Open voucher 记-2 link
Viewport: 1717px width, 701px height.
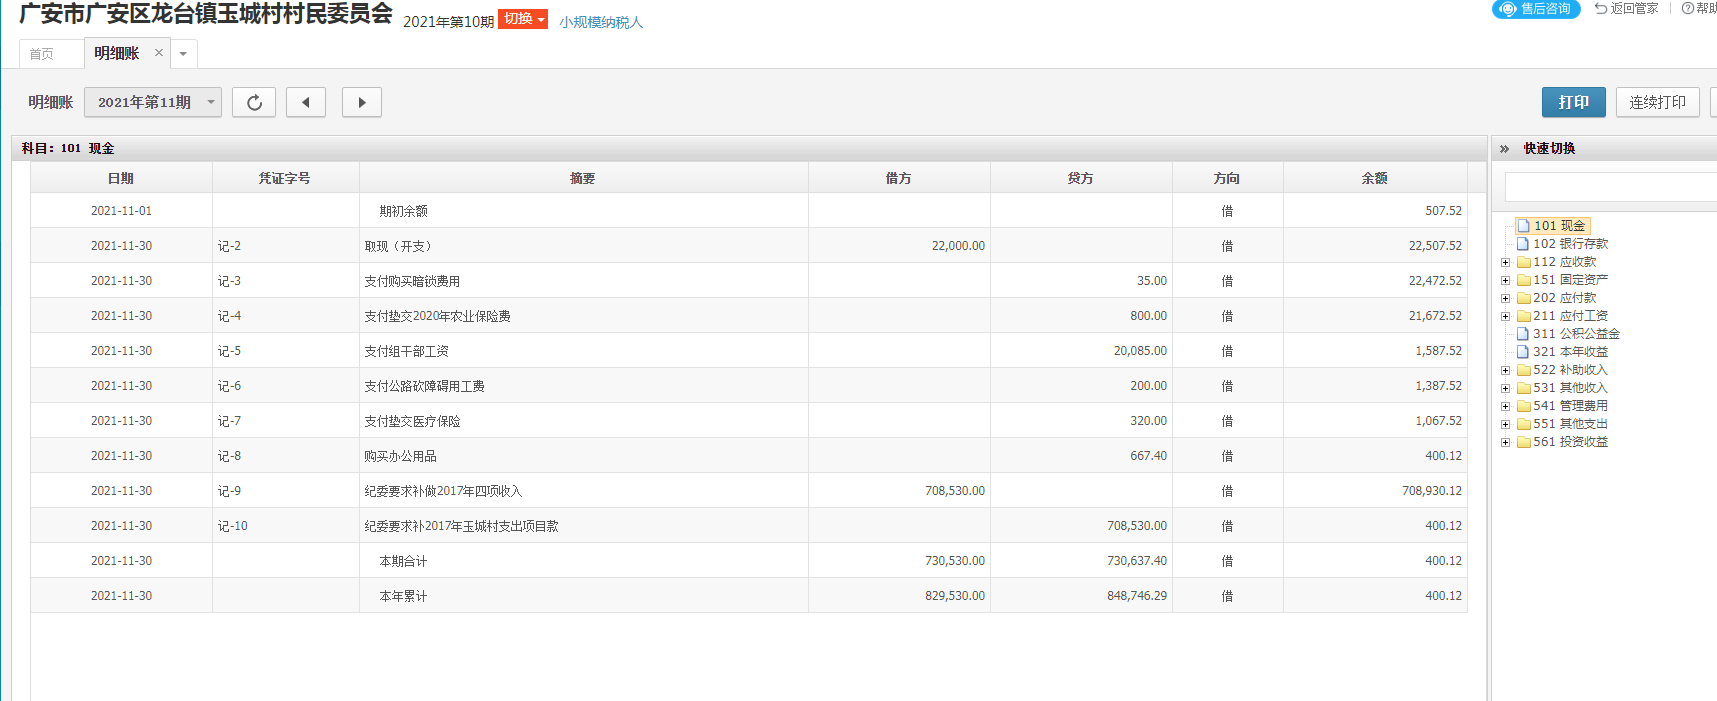click(229, 246)
